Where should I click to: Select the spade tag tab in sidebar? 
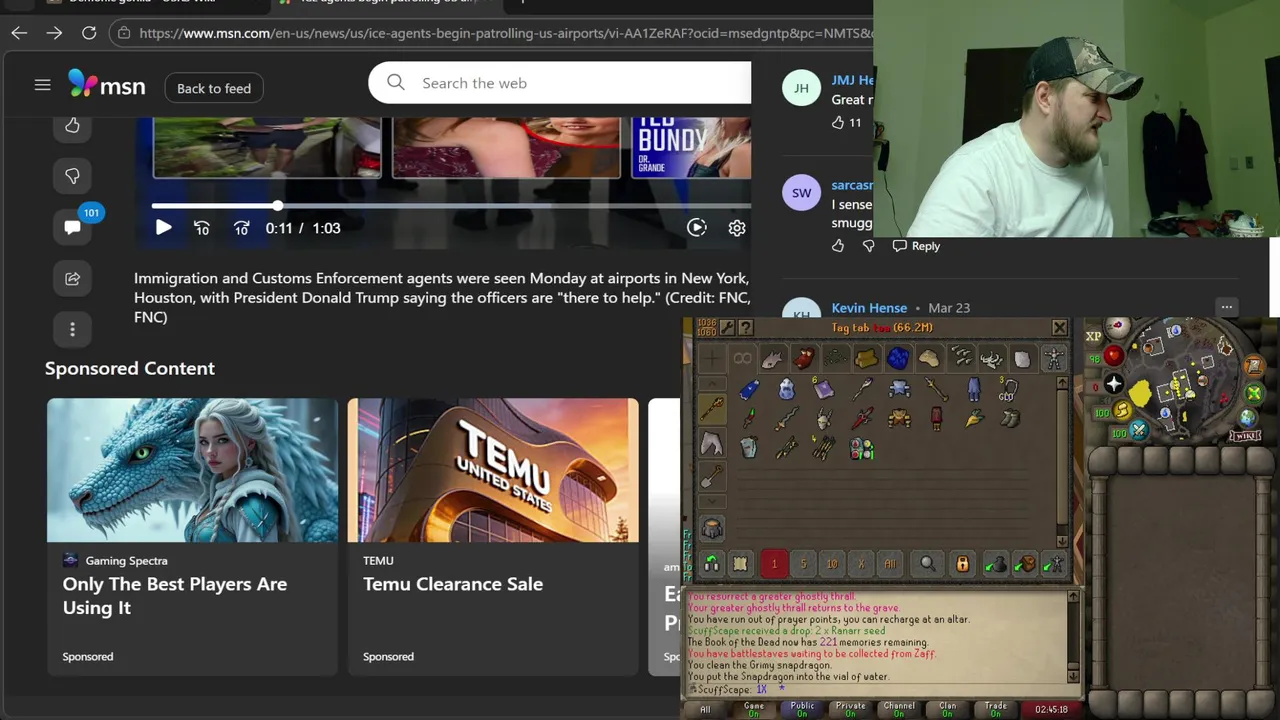[711, 476]
